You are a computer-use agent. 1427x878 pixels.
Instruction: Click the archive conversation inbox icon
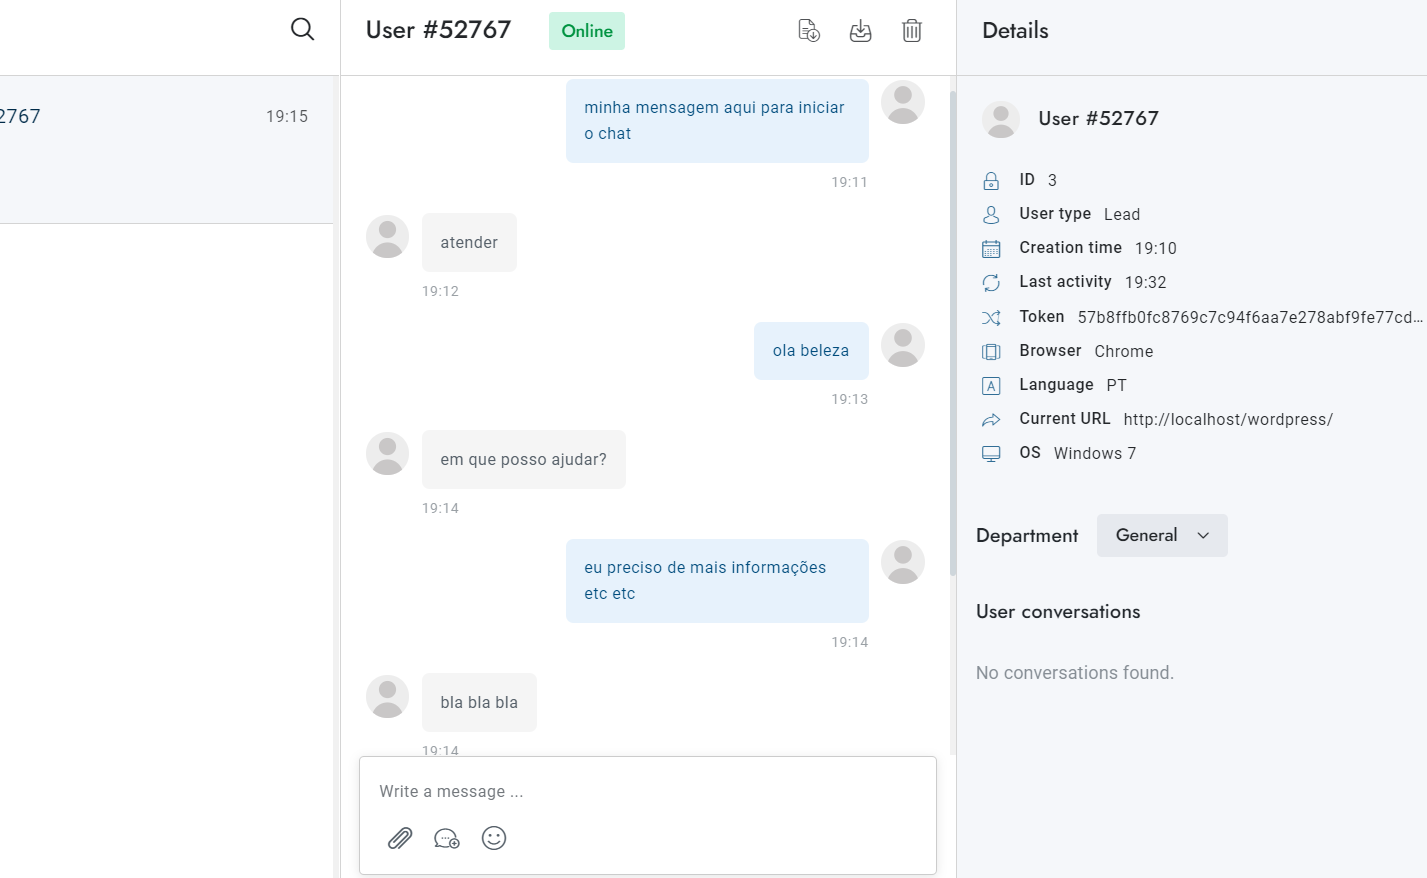point(860,31)
